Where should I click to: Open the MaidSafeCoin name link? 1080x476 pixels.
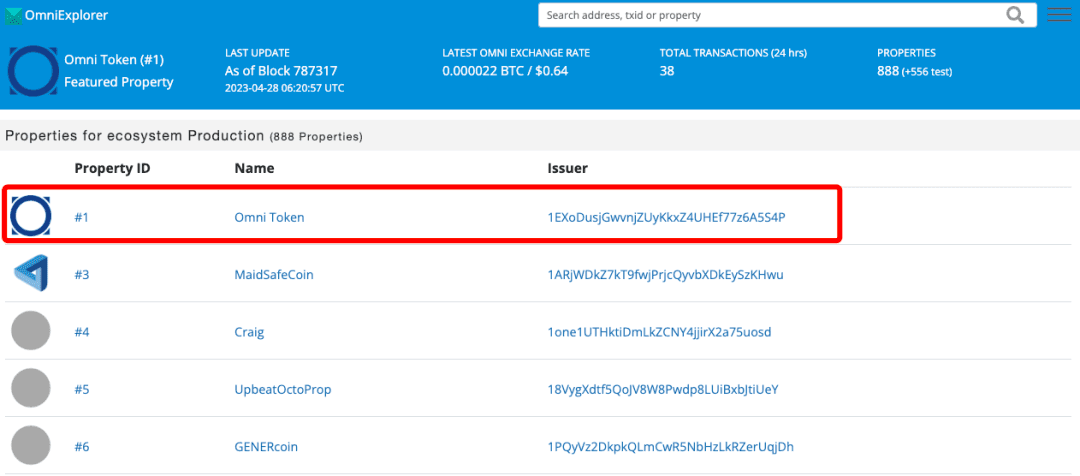[x=274, y=275]
